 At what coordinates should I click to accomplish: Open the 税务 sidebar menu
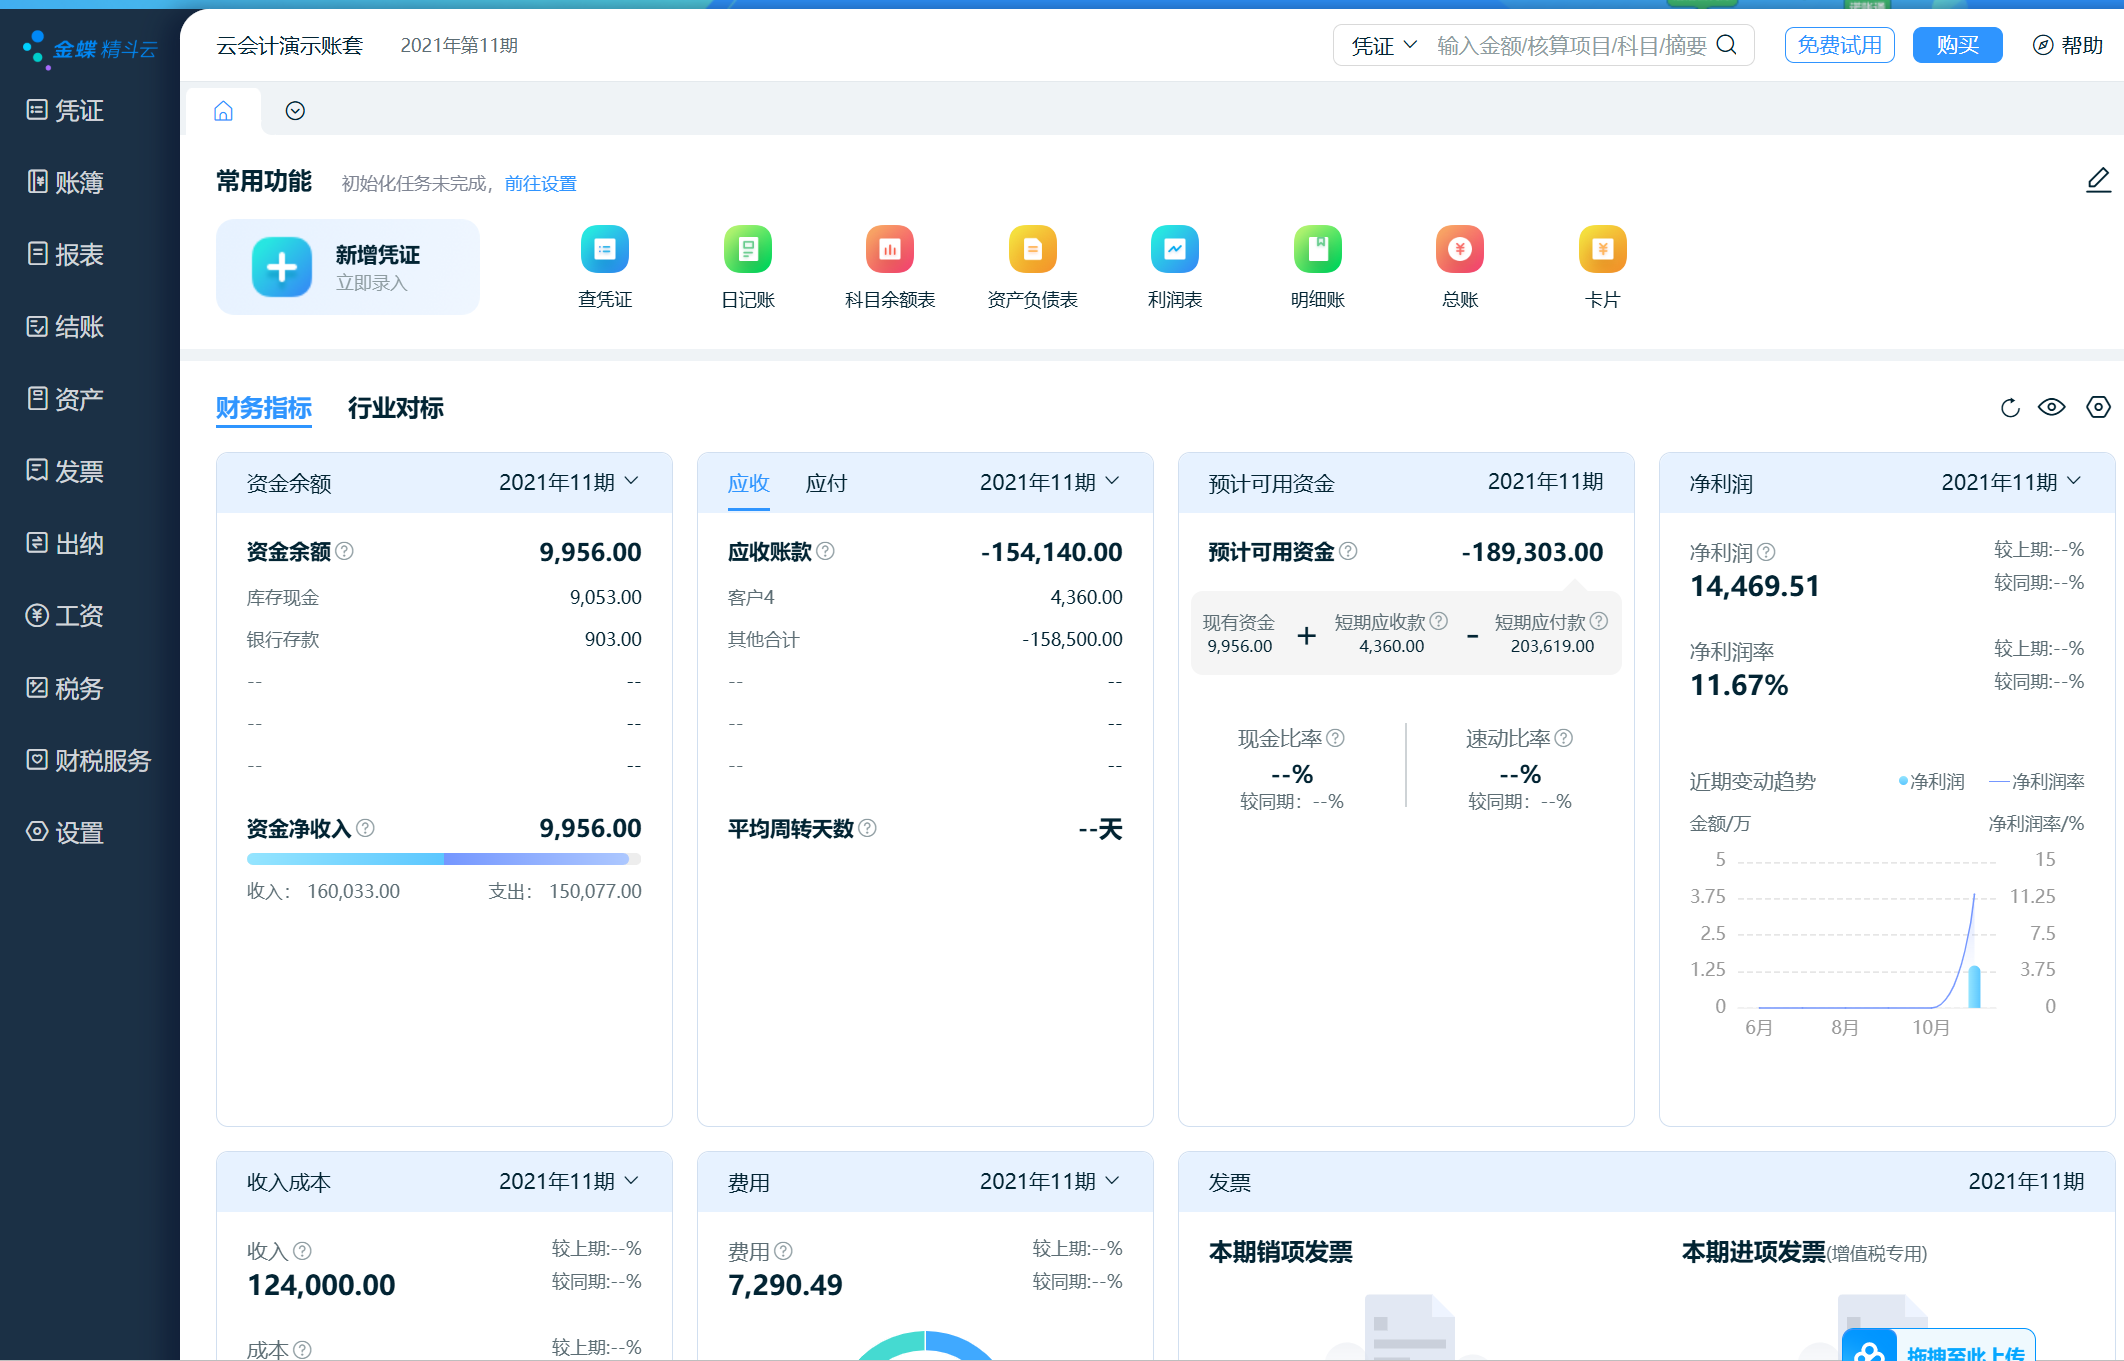pyautogui.click(x=66, y=688)
